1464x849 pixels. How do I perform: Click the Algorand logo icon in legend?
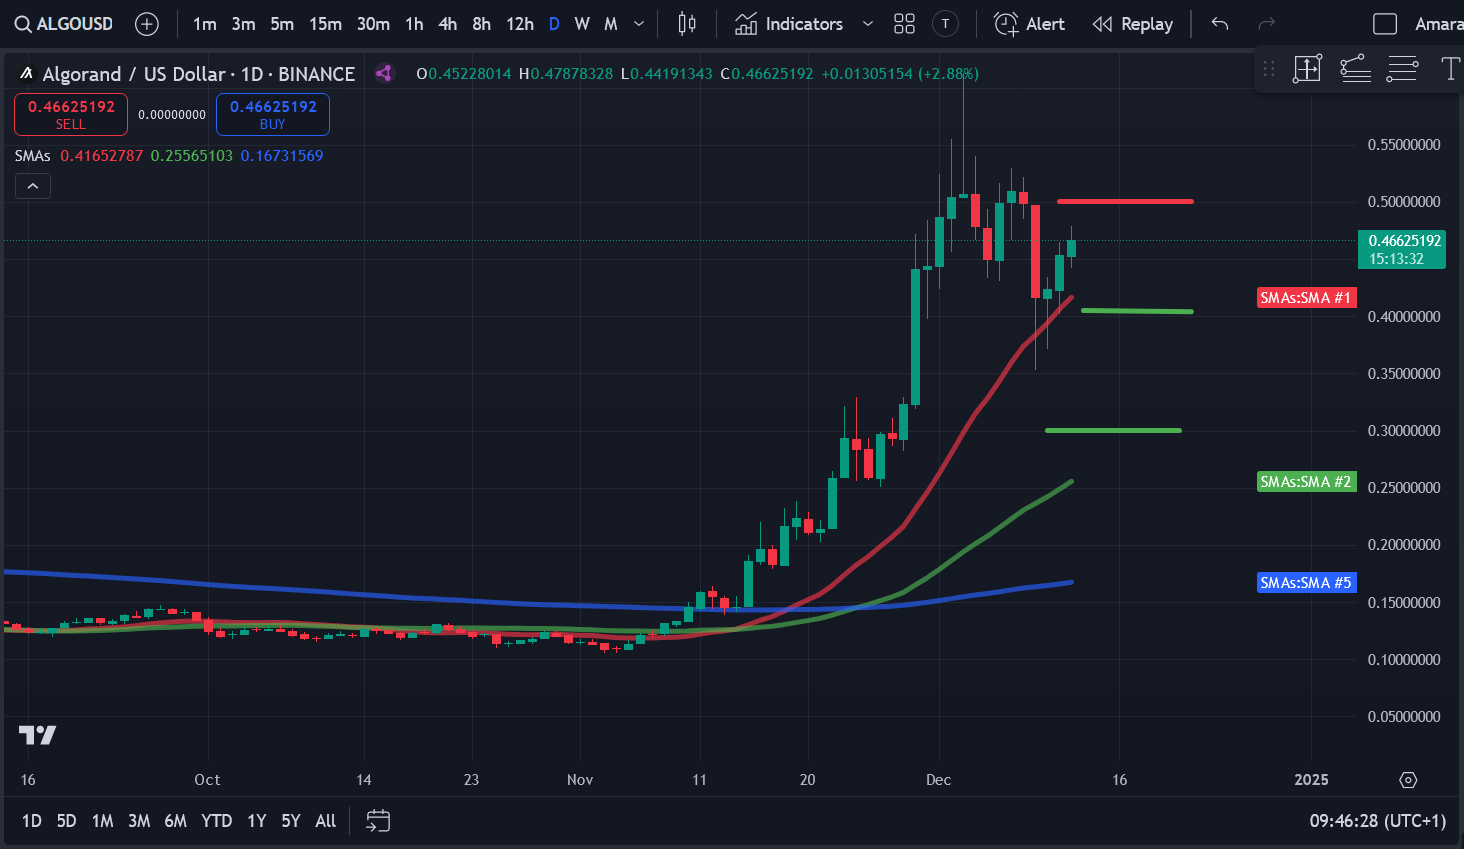click(27, 73)
